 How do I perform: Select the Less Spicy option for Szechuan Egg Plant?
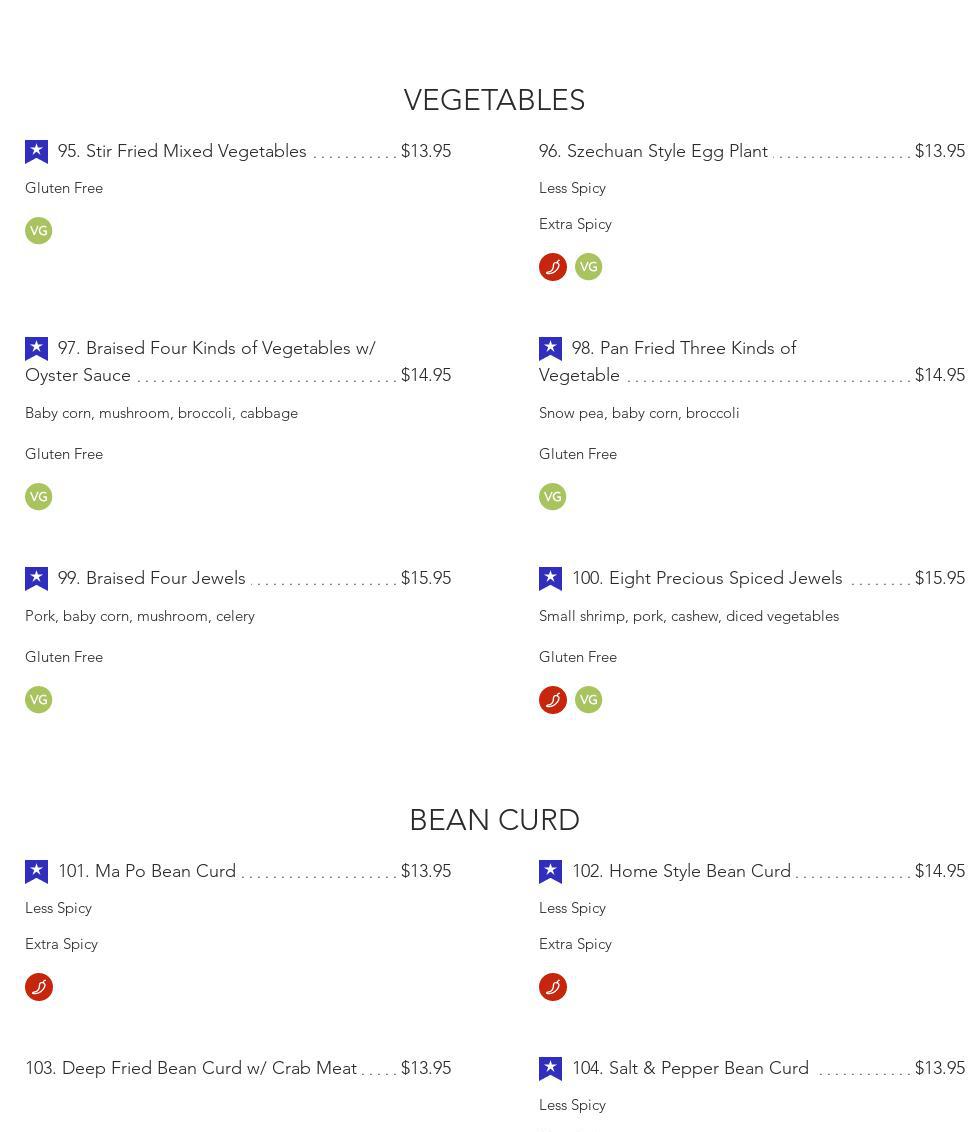[572, 188]
